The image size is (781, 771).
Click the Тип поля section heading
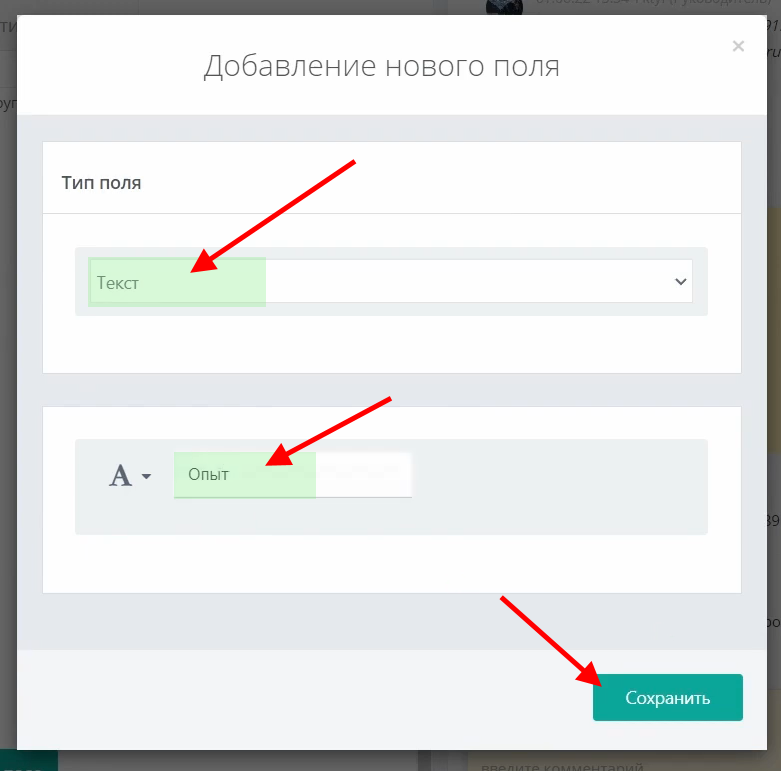[x=101, y=183]
